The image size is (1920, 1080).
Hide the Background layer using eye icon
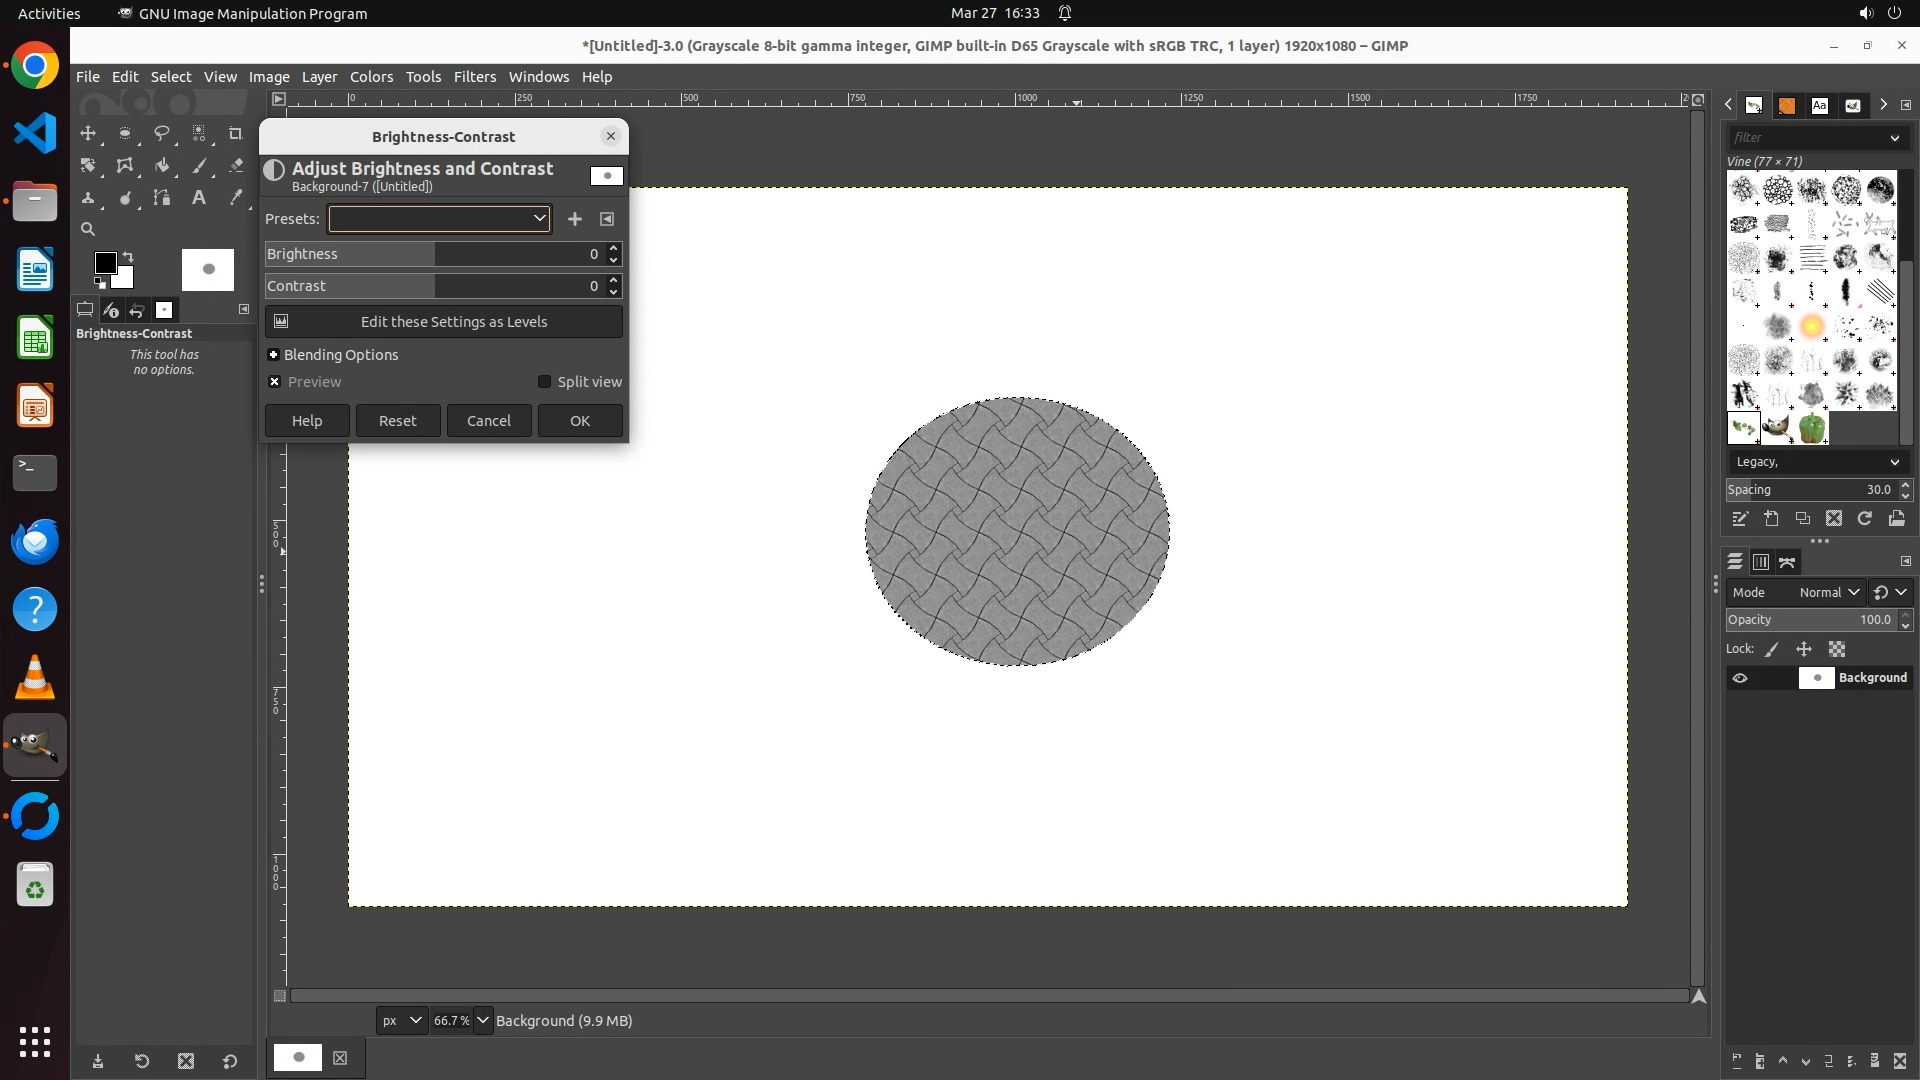point(1740,678)
